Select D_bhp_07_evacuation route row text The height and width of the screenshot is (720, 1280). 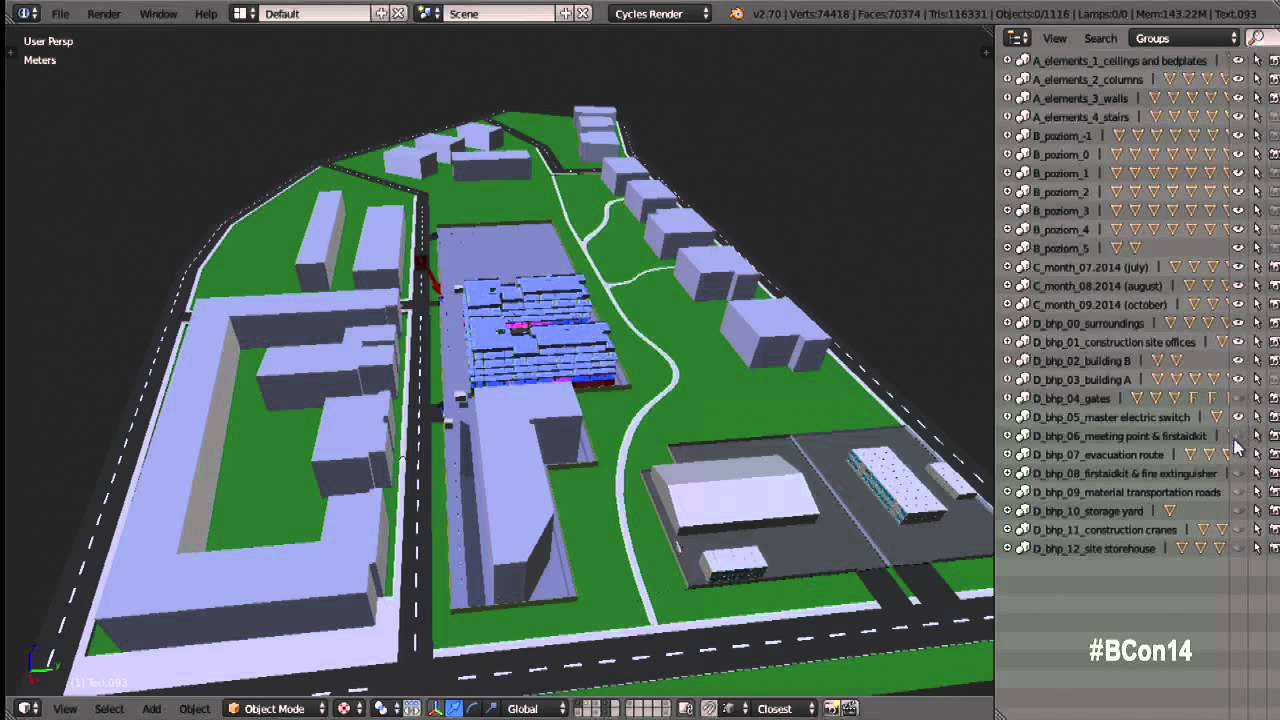point(1098,455)
